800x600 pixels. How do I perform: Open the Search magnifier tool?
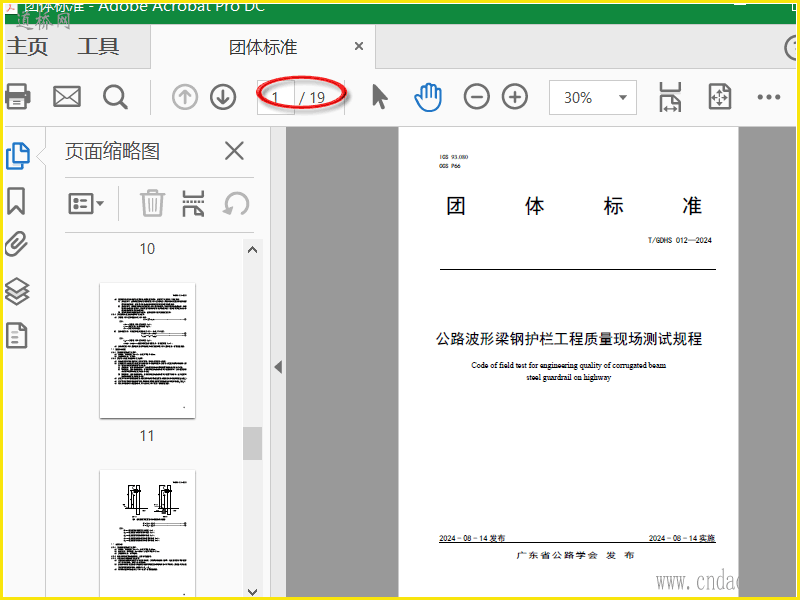[115, 97]
